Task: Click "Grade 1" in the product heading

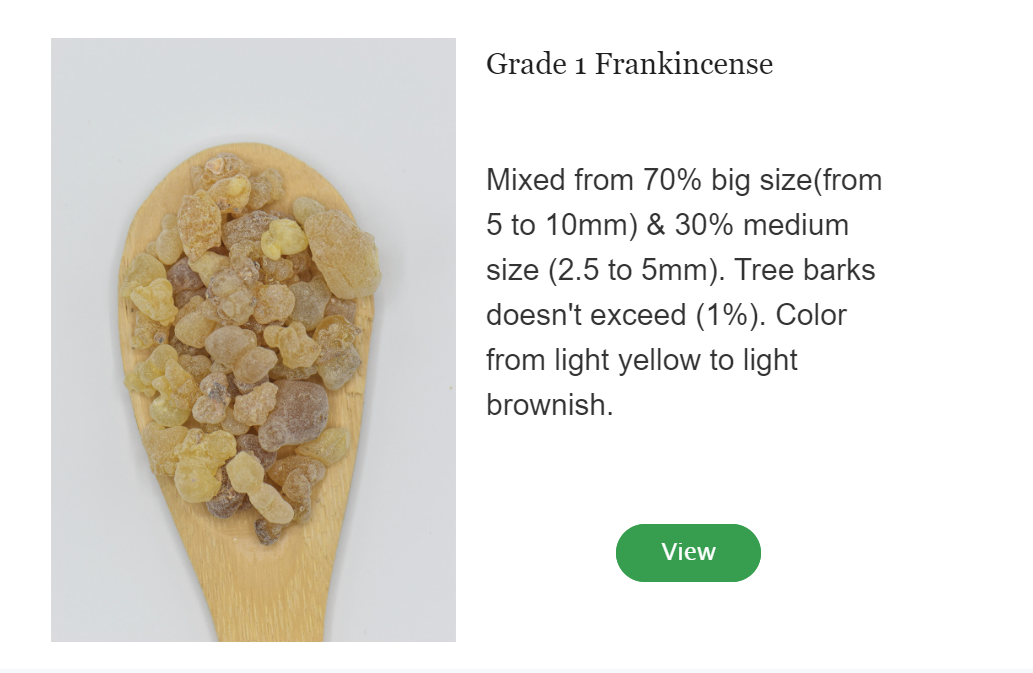Action: pyautogui.click(x=536, y=65)
